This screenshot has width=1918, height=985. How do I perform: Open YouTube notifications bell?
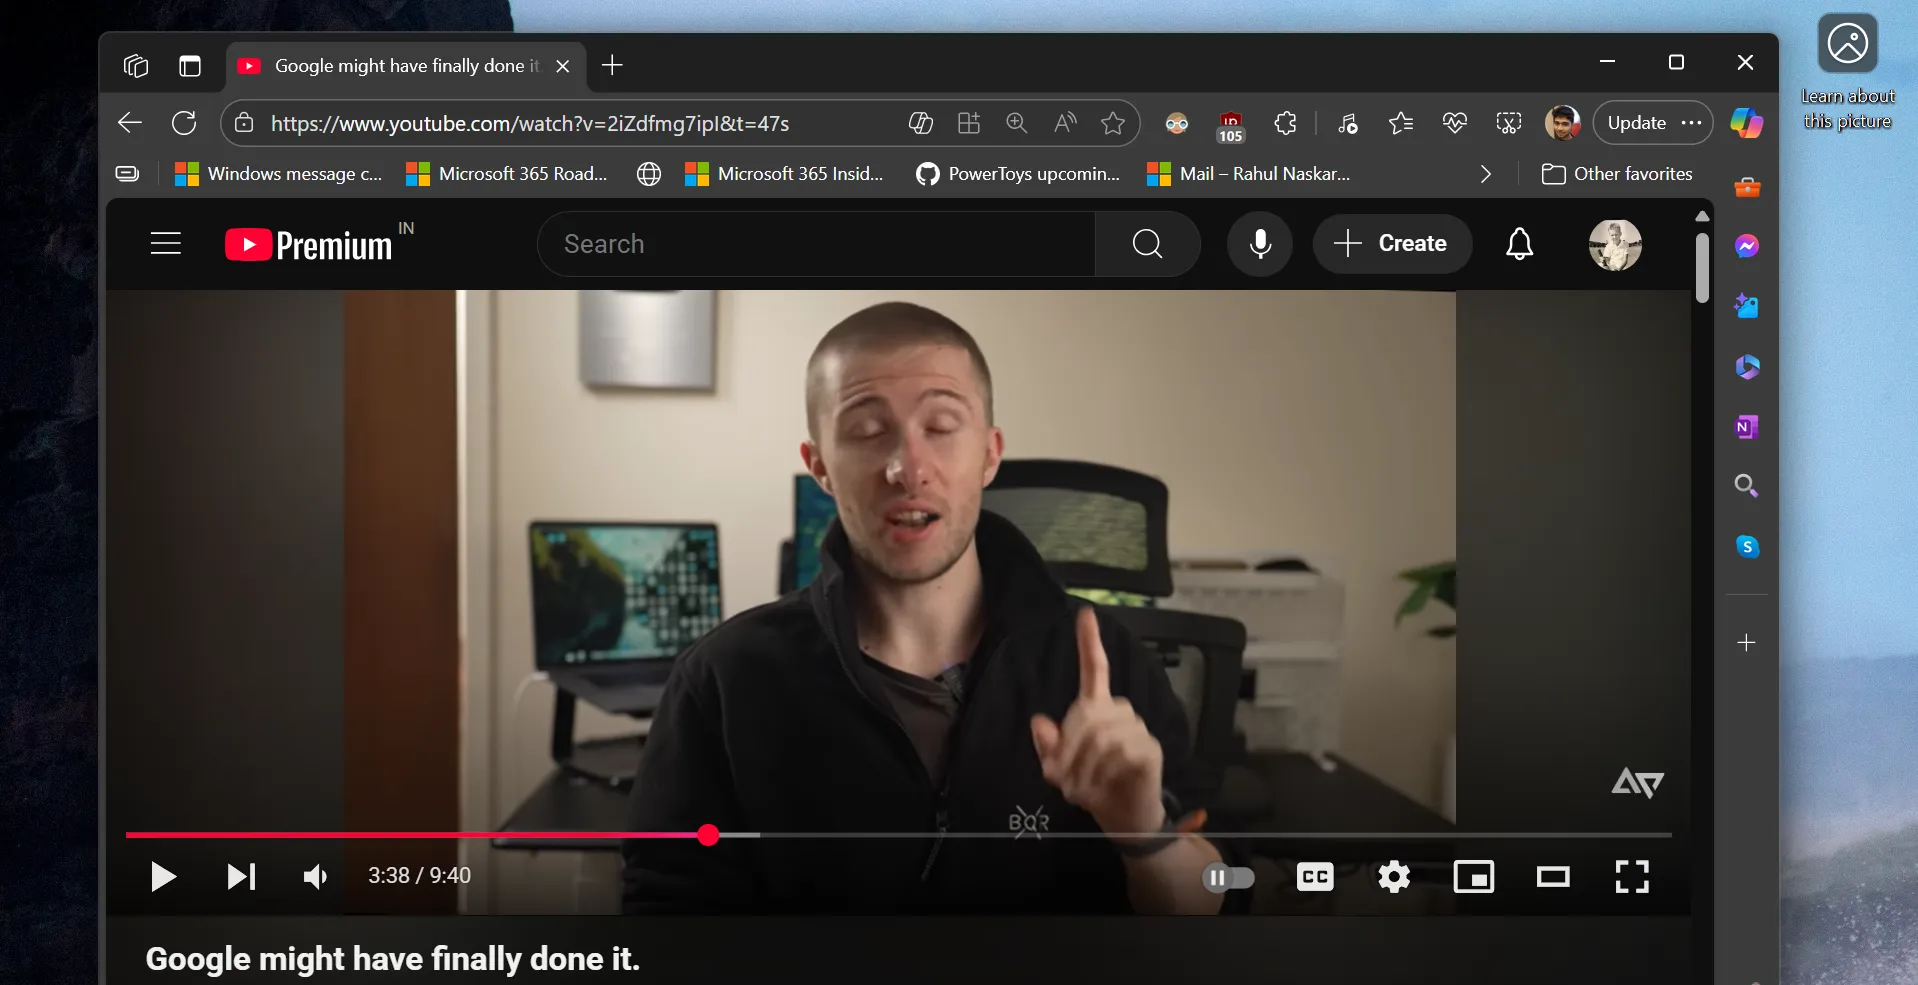pos(1519,244)
